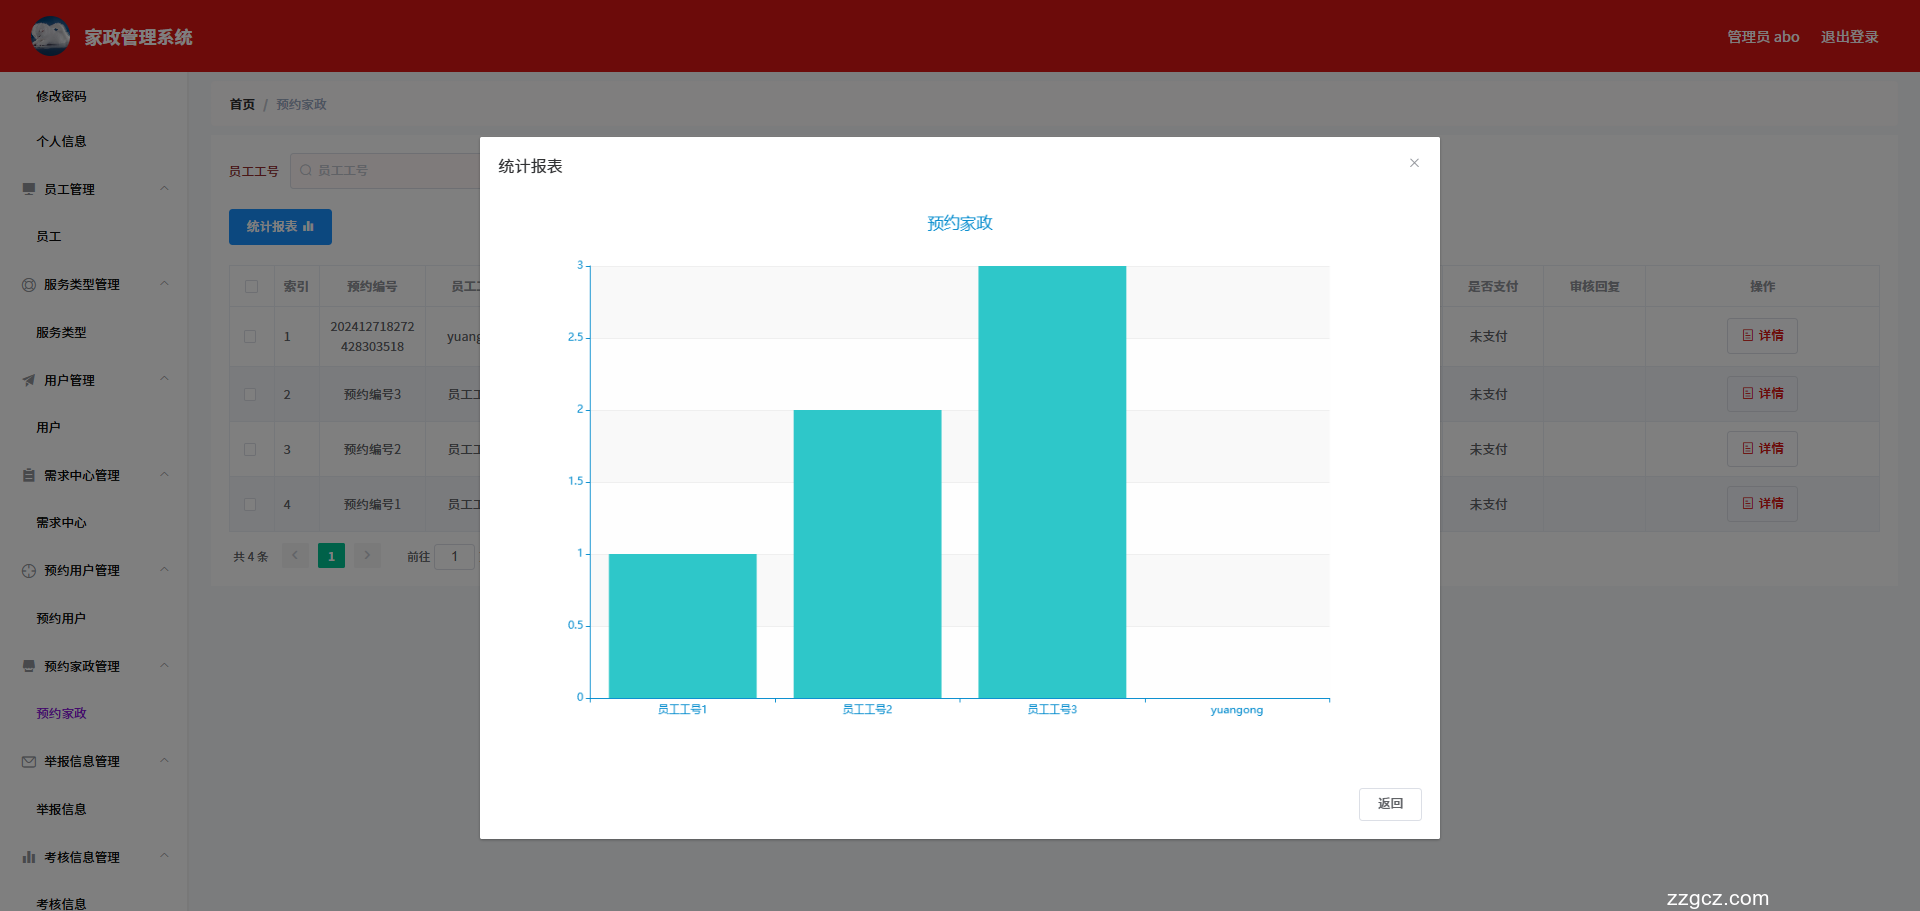Click the monitor icon beside 员工管理
1920x911 pixels.
pos(29,189)
